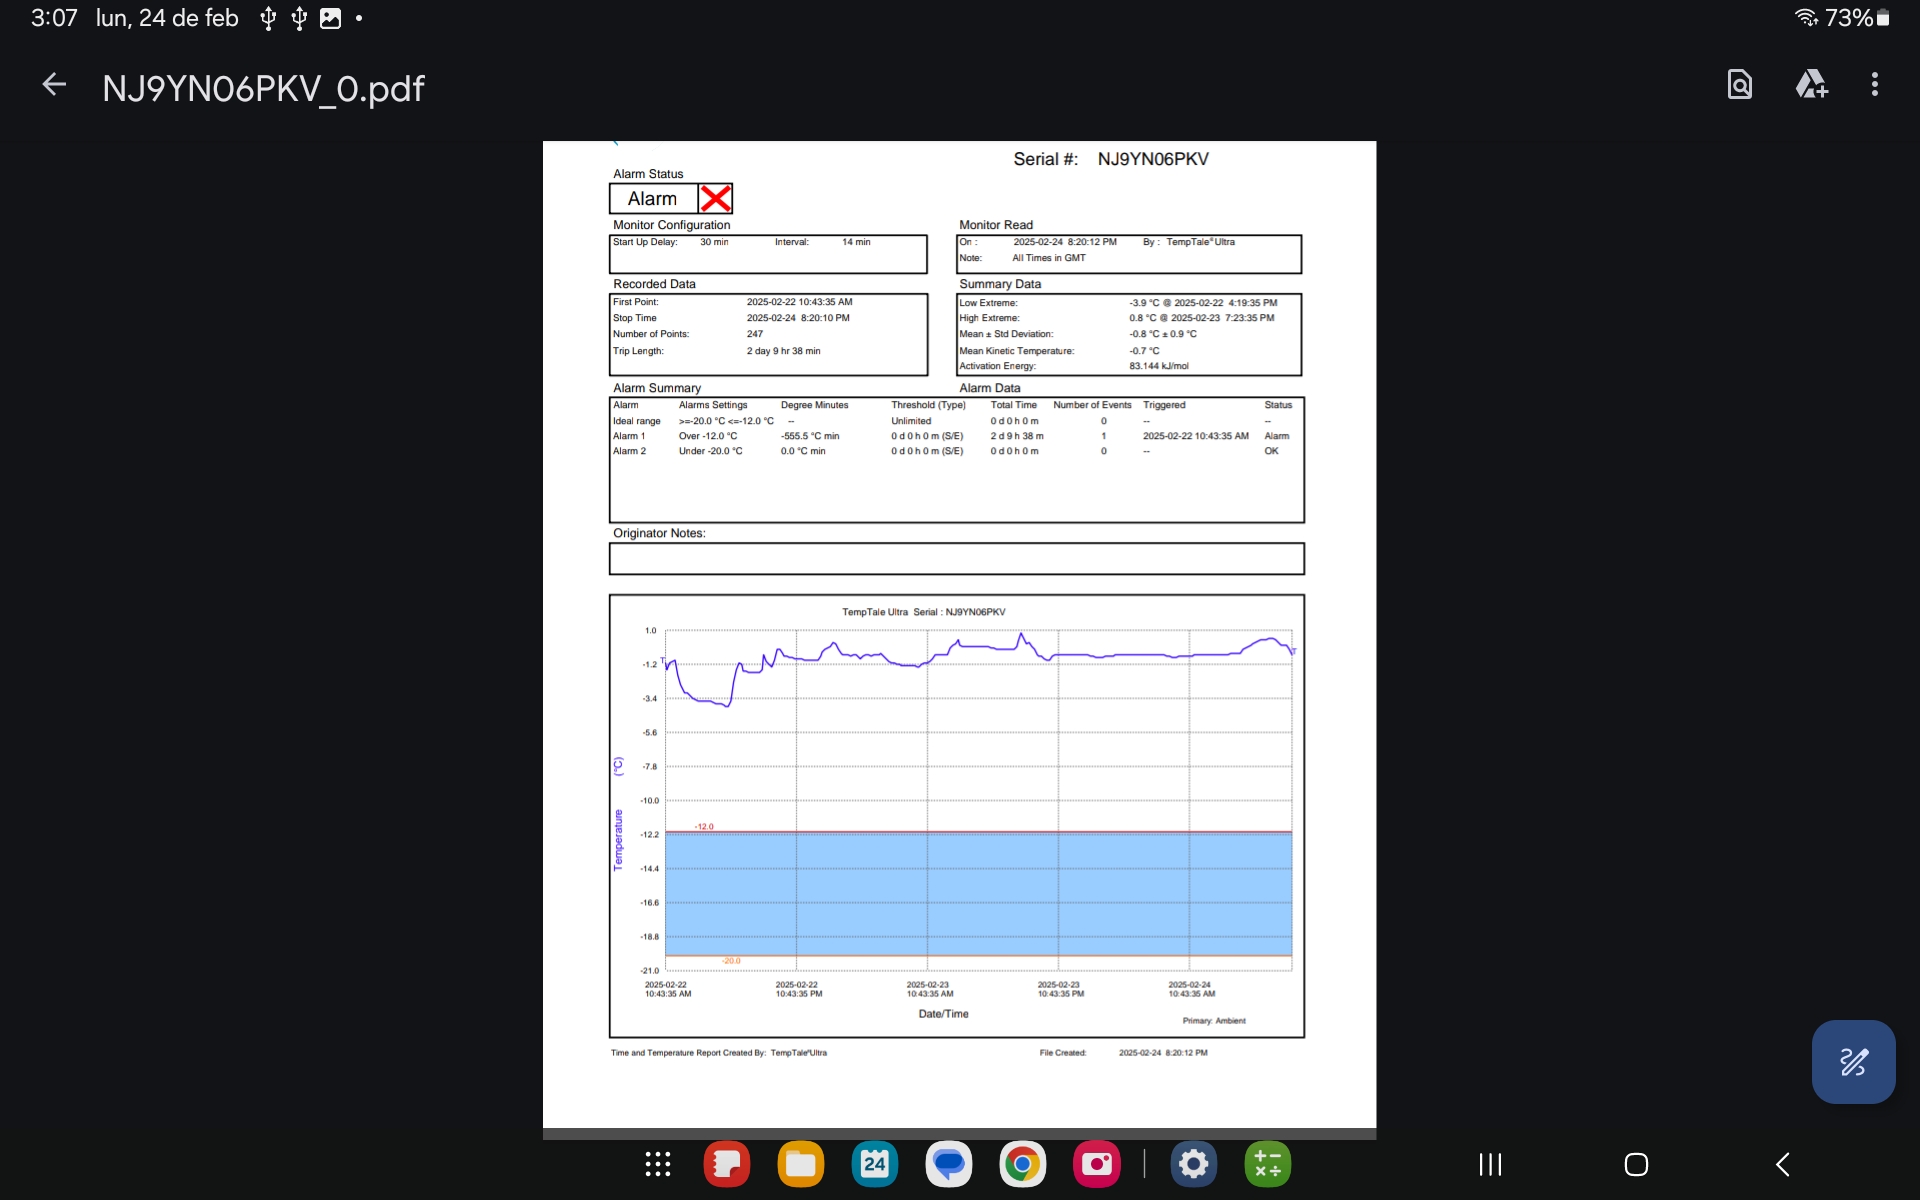Viewport: 1920px width, 1200px height.
Task: Tap the first USB notification icon
Action: point(268,18)
